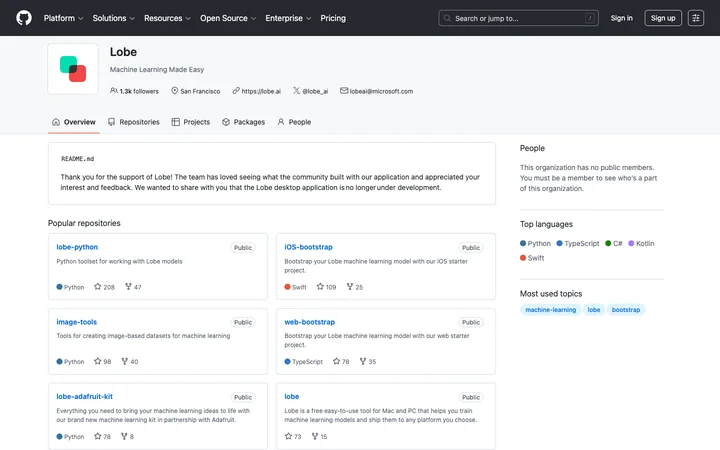Open the image-tools repository link
720x450 pixels.
pos(77,322)
